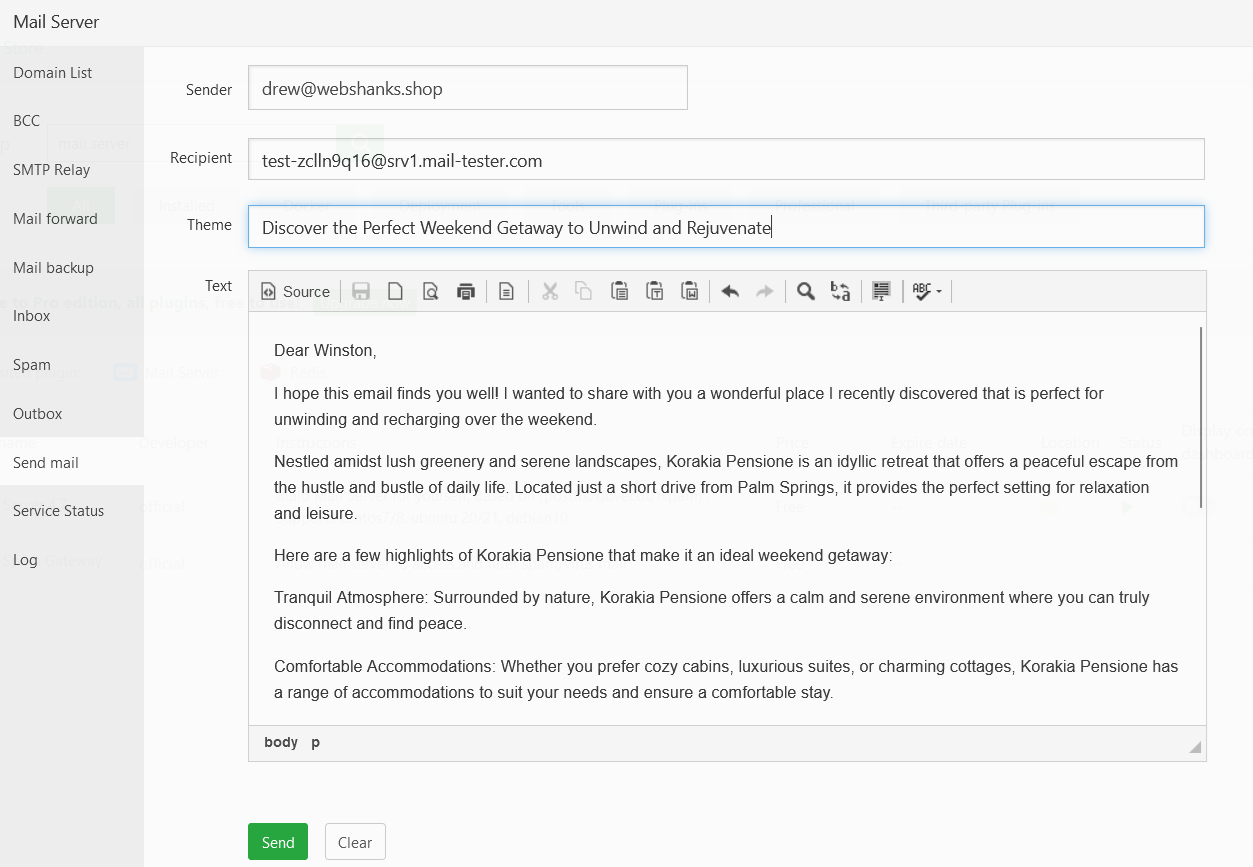This screenshot has width=1253, height=867.
Task: Click the Paste from Word icon
Action: 689,291
